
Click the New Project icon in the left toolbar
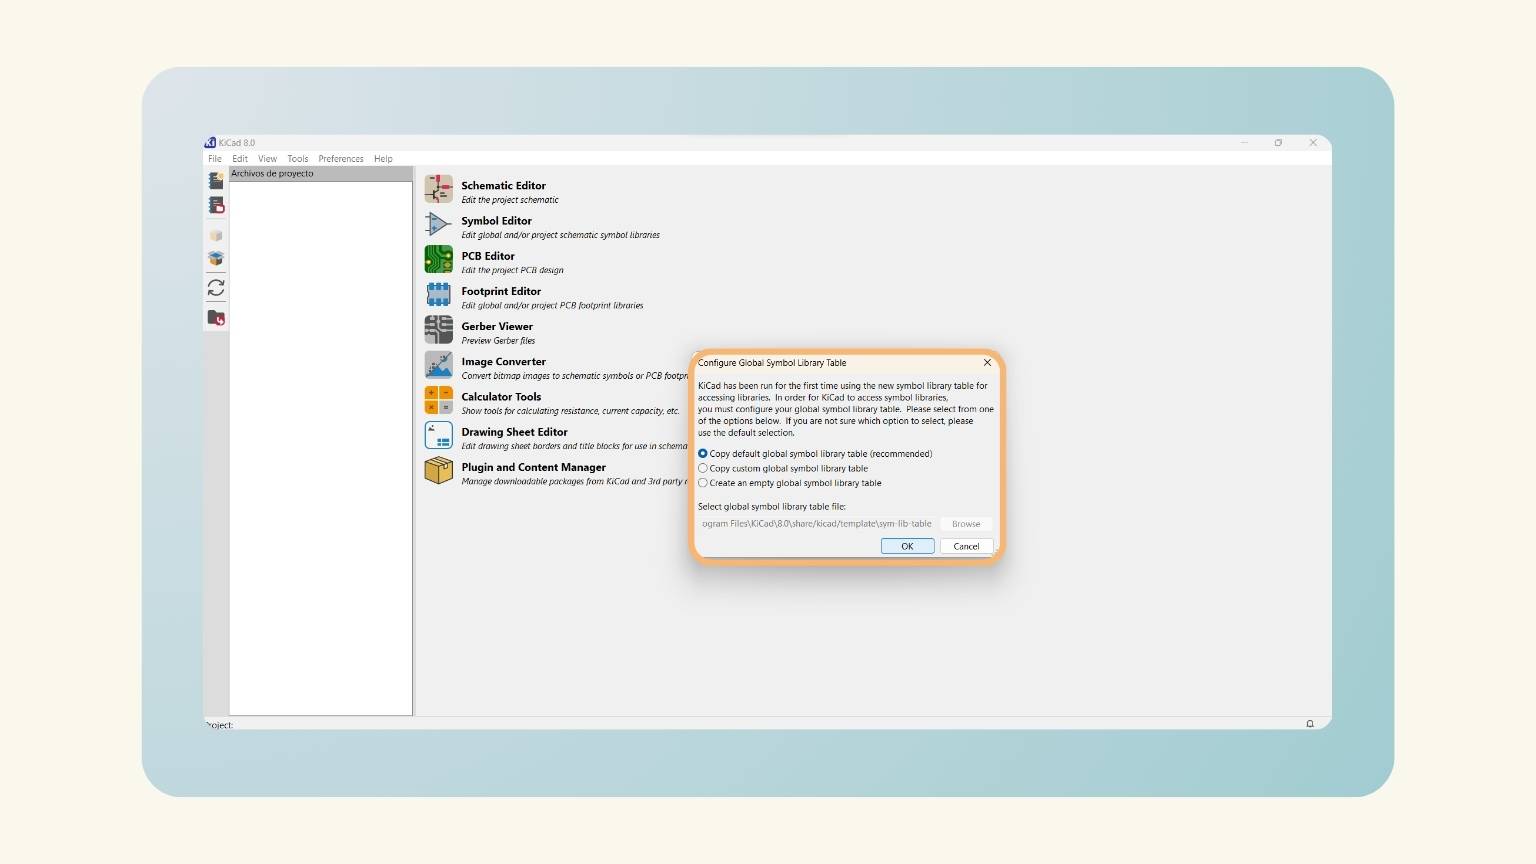point(216,181)
